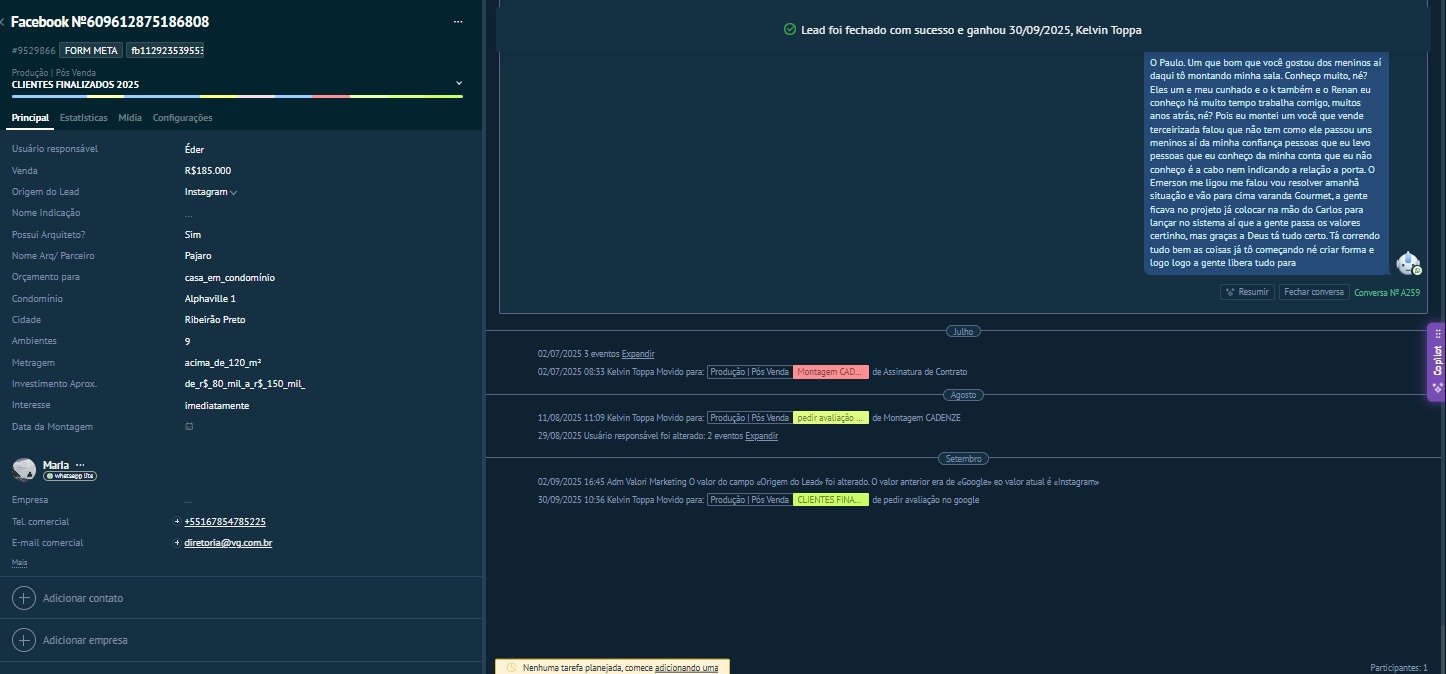
Task: Click the Adicionar empresa plus circle icon
Action: tap(25, 640)
